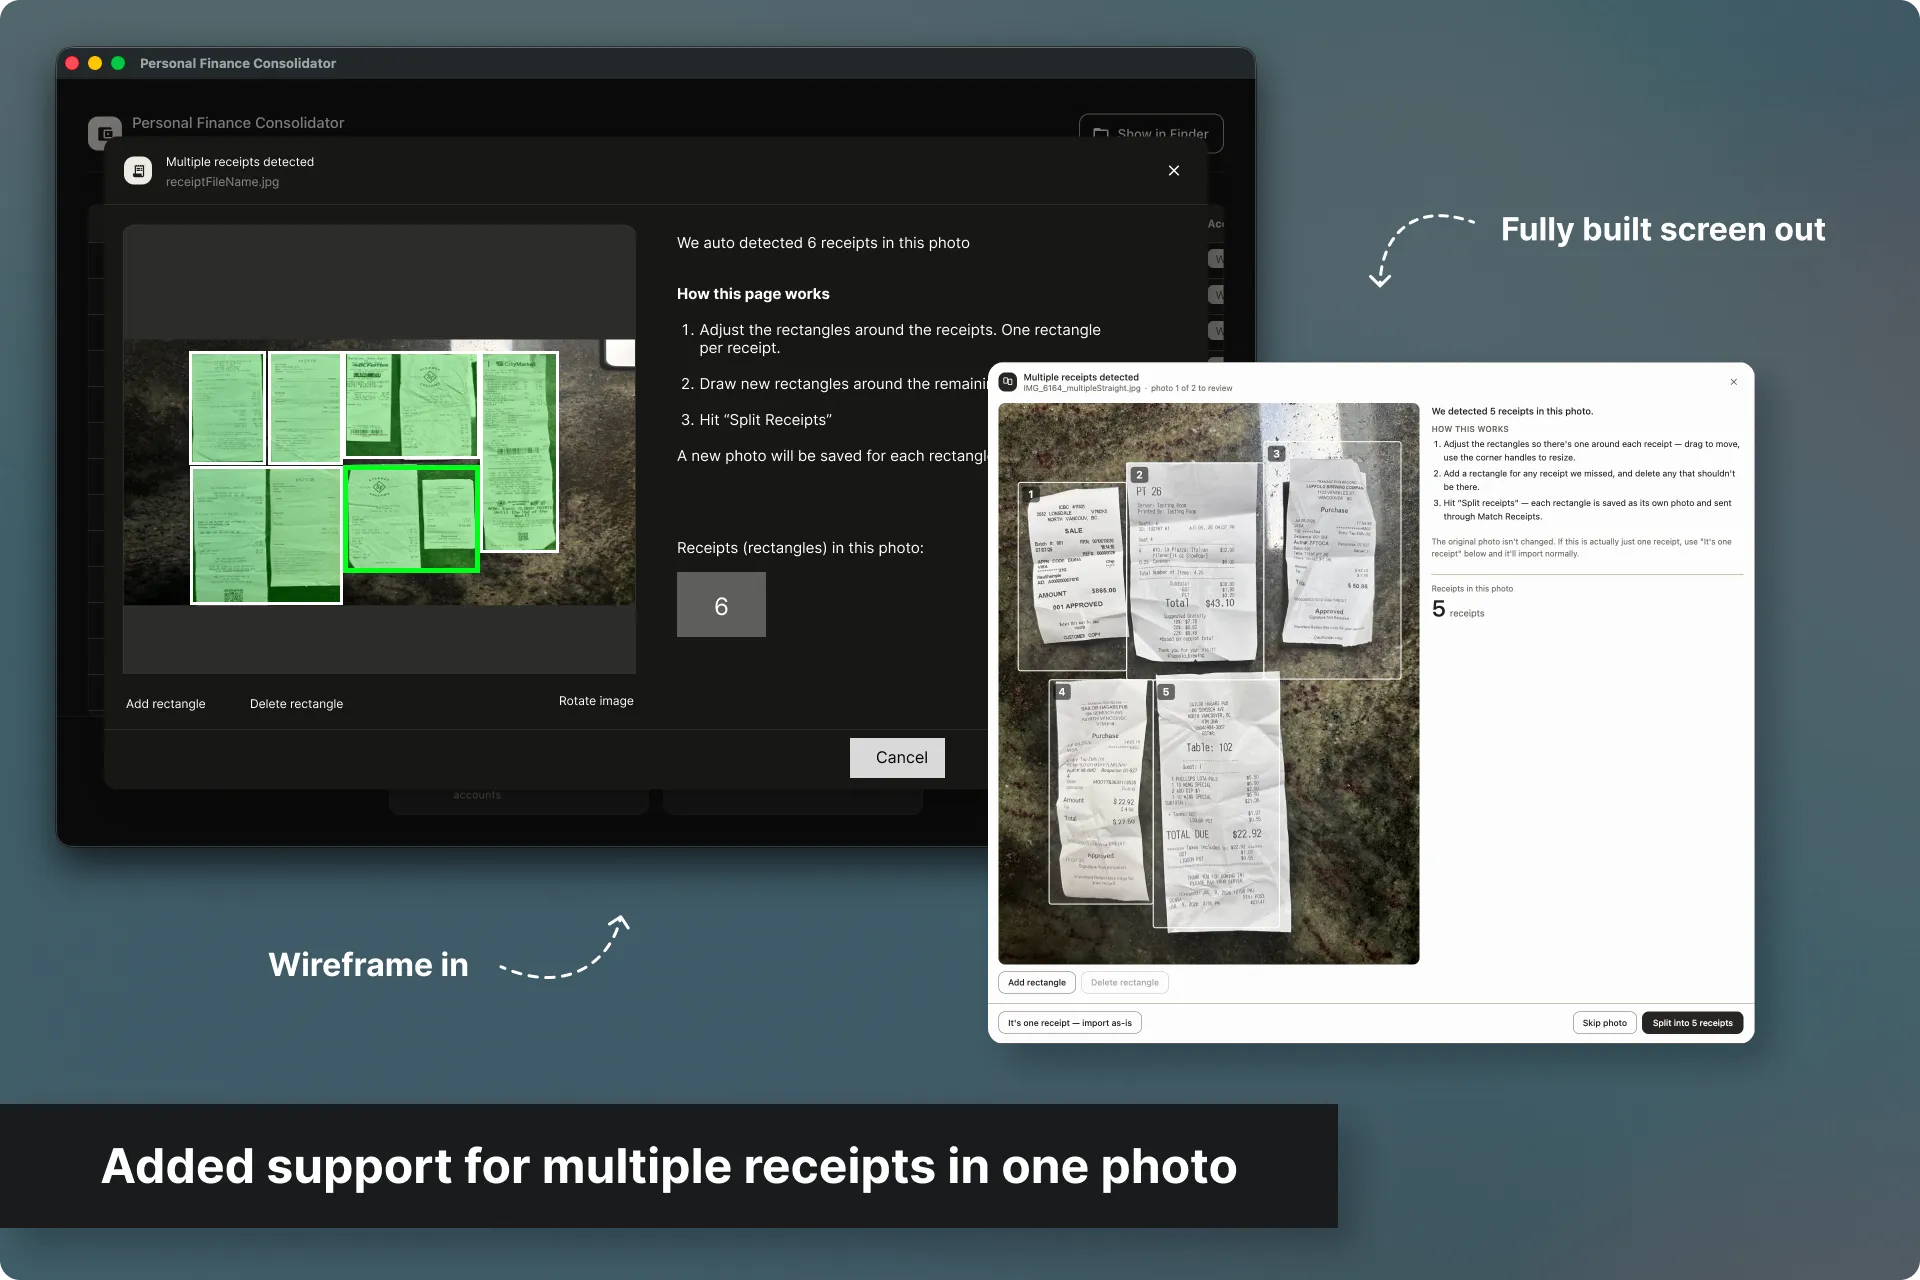Click the Skip photo button

point(1605,1023)
